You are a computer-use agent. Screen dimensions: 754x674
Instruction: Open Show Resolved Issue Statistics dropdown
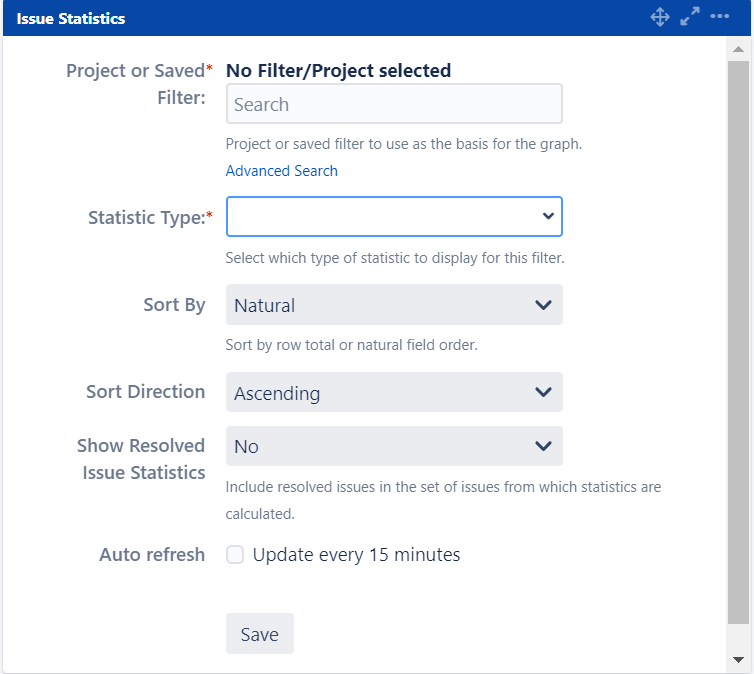(394, 446)
